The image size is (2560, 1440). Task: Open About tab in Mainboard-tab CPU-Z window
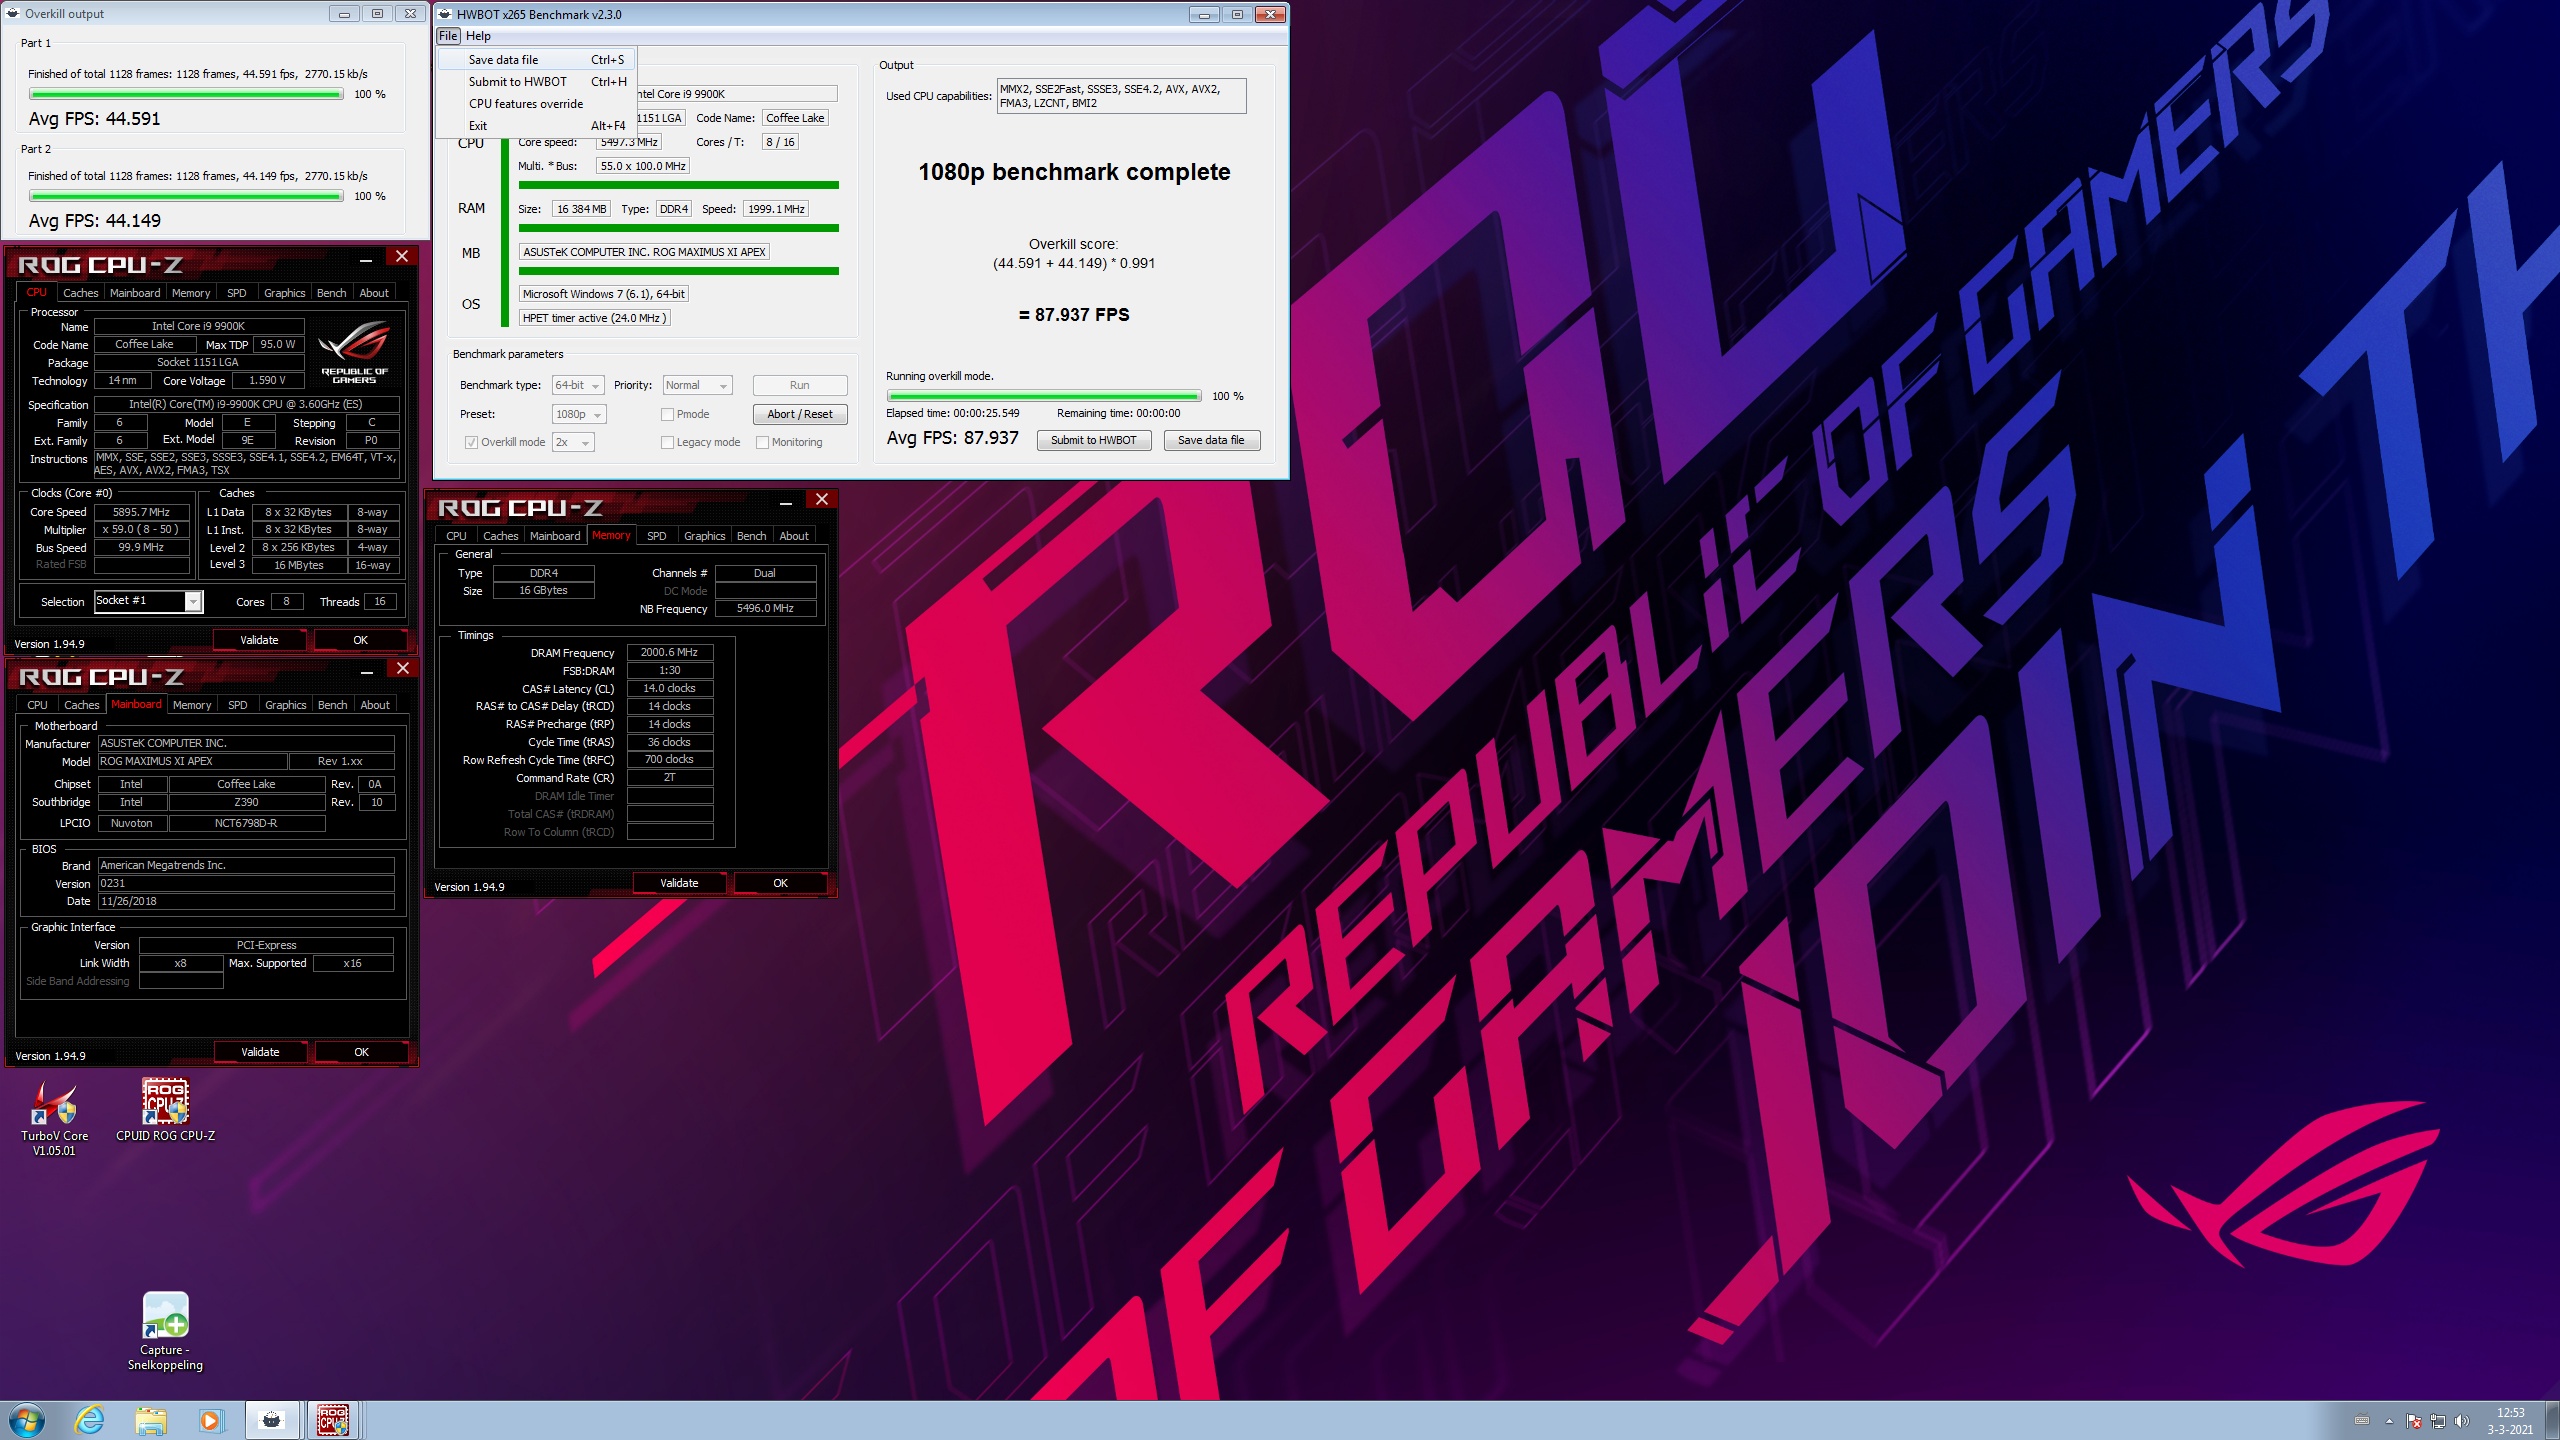click(x=375, y=705)
